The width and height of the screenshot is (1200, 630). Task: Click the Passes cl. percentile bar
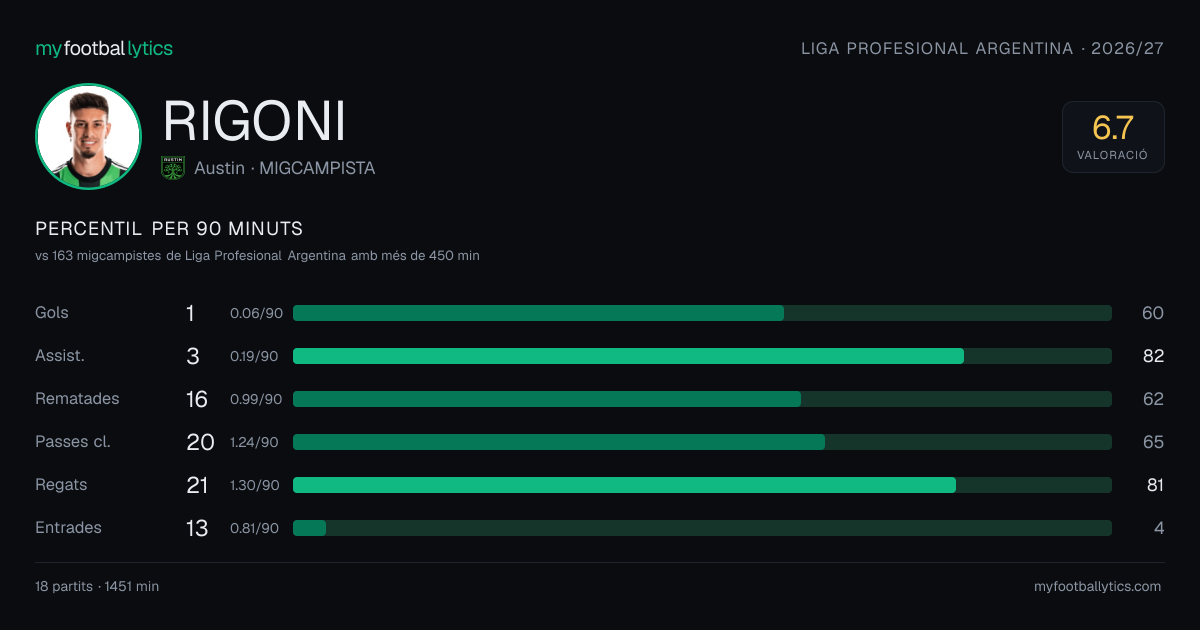(x=702, y=442)
